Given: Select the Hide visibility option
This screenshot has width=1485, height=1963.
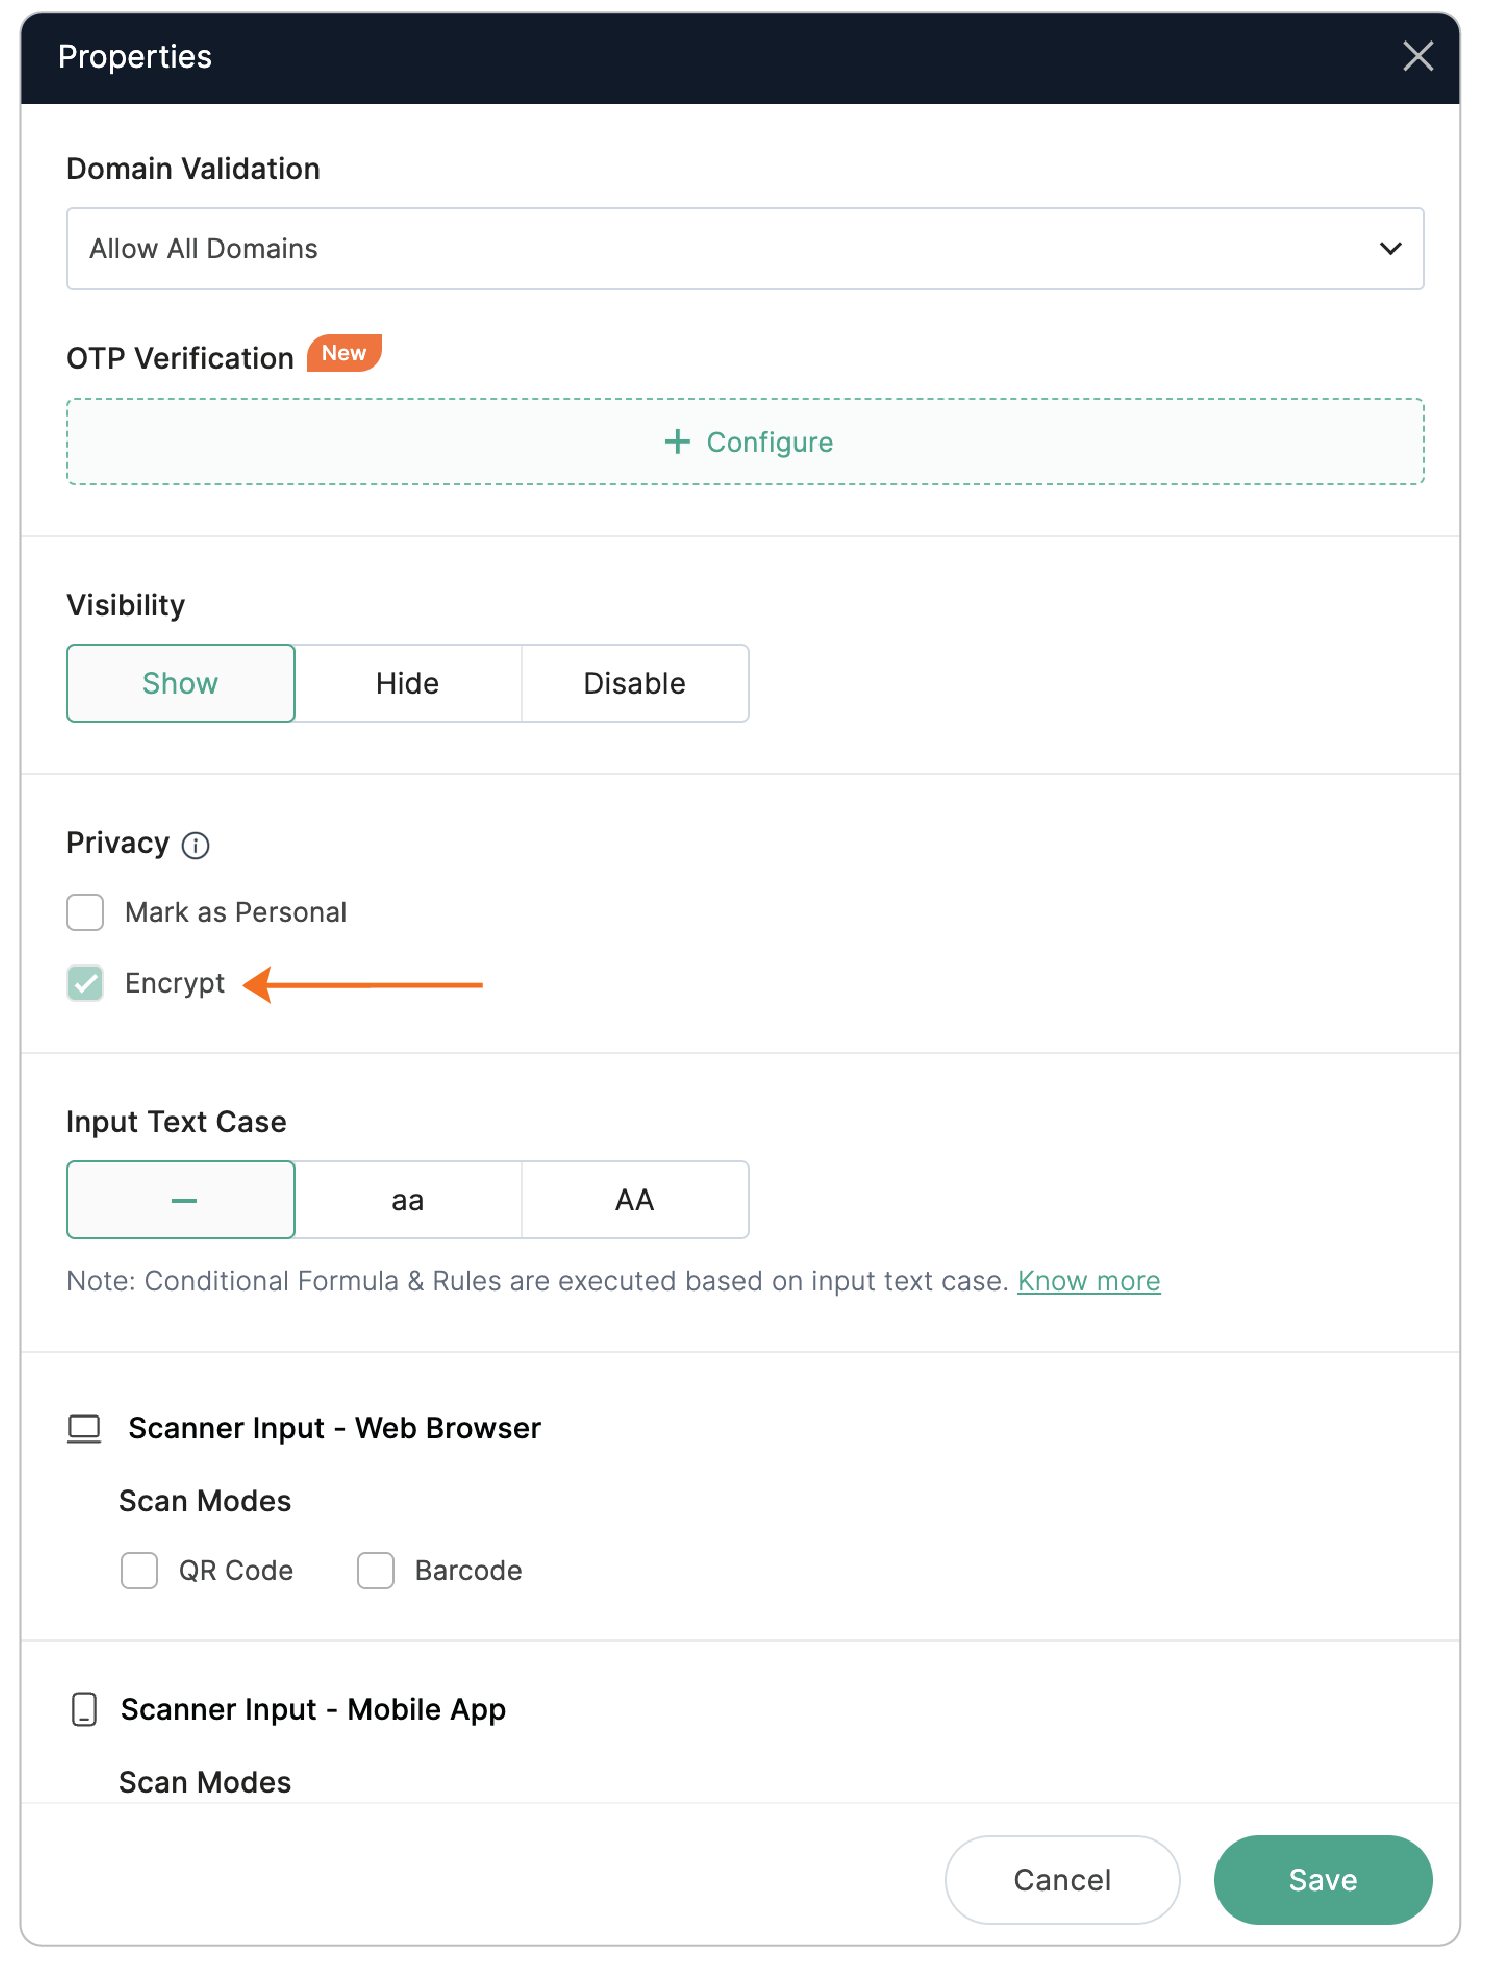Looking at the screenshot, I should point(408,684).
